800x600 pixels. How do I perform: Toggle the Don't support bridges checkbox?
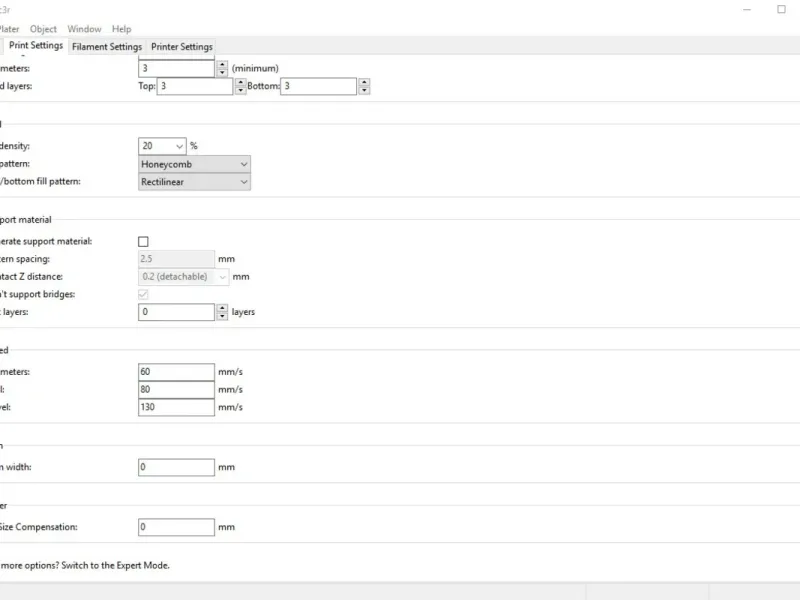[143, 294]
